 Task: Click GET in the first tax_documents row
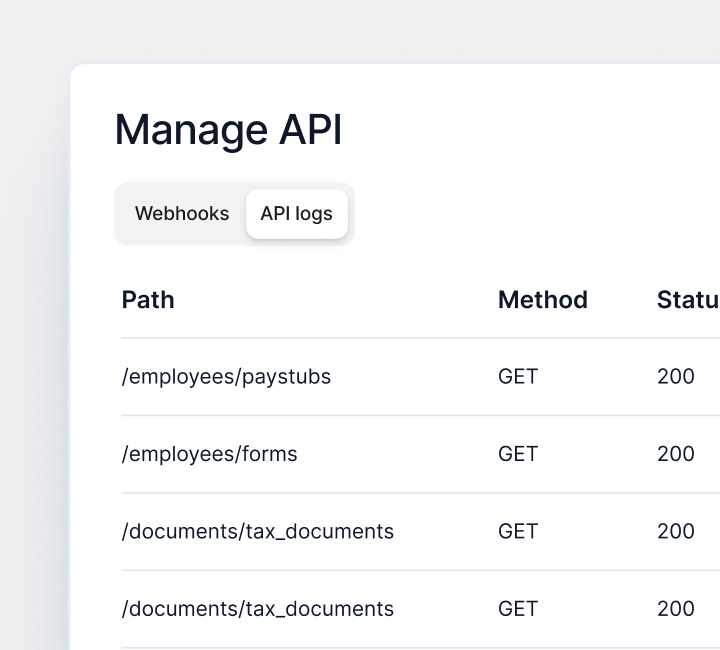(518, 531)
